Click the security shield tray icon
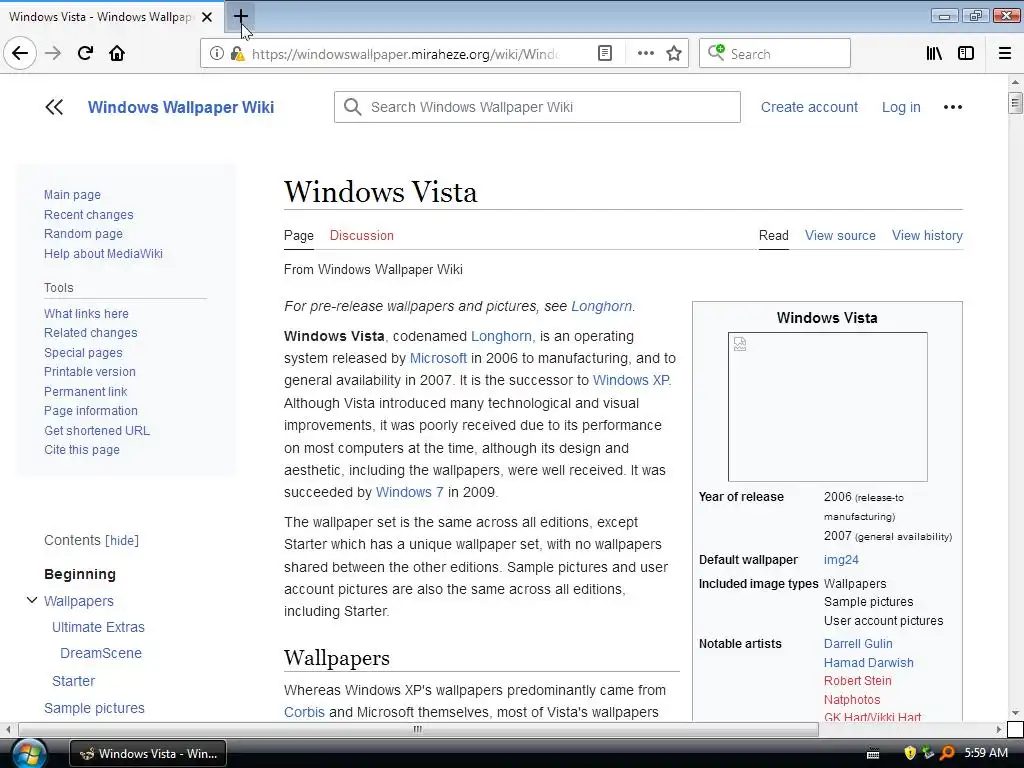The width and height of the screenshot is (1024, 768). tap(910, 753)
